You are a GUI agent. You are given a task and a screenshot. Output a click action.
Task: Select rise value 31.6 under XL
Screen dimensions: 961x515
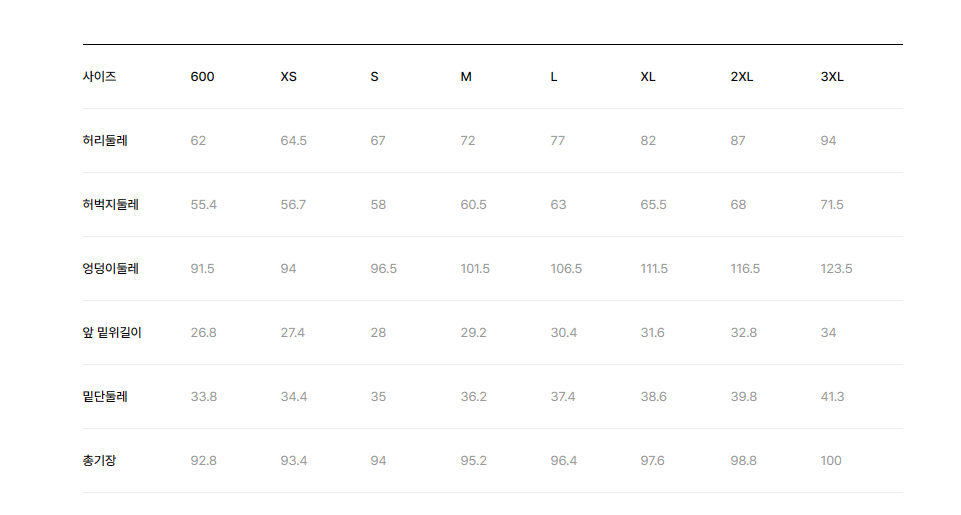tap(652, 332)
